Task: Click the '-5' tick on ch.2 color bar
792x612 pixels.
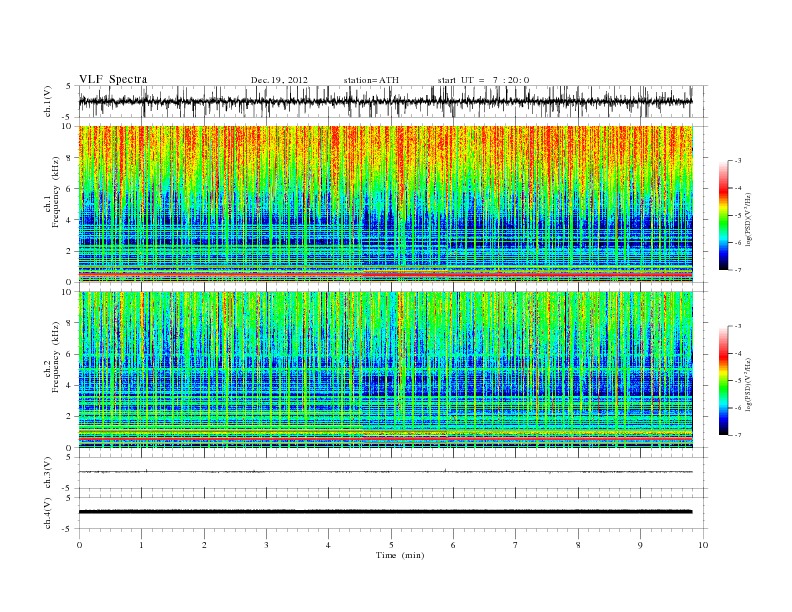Action: [x=737, y=380]
